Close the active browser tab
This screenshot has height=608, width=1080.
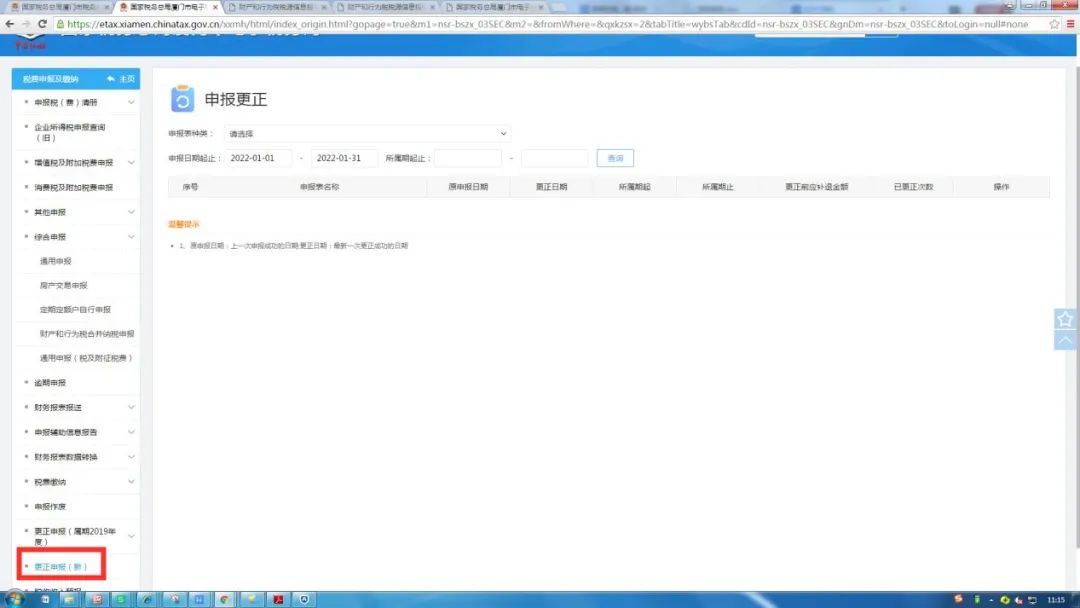tap(215, 7)
